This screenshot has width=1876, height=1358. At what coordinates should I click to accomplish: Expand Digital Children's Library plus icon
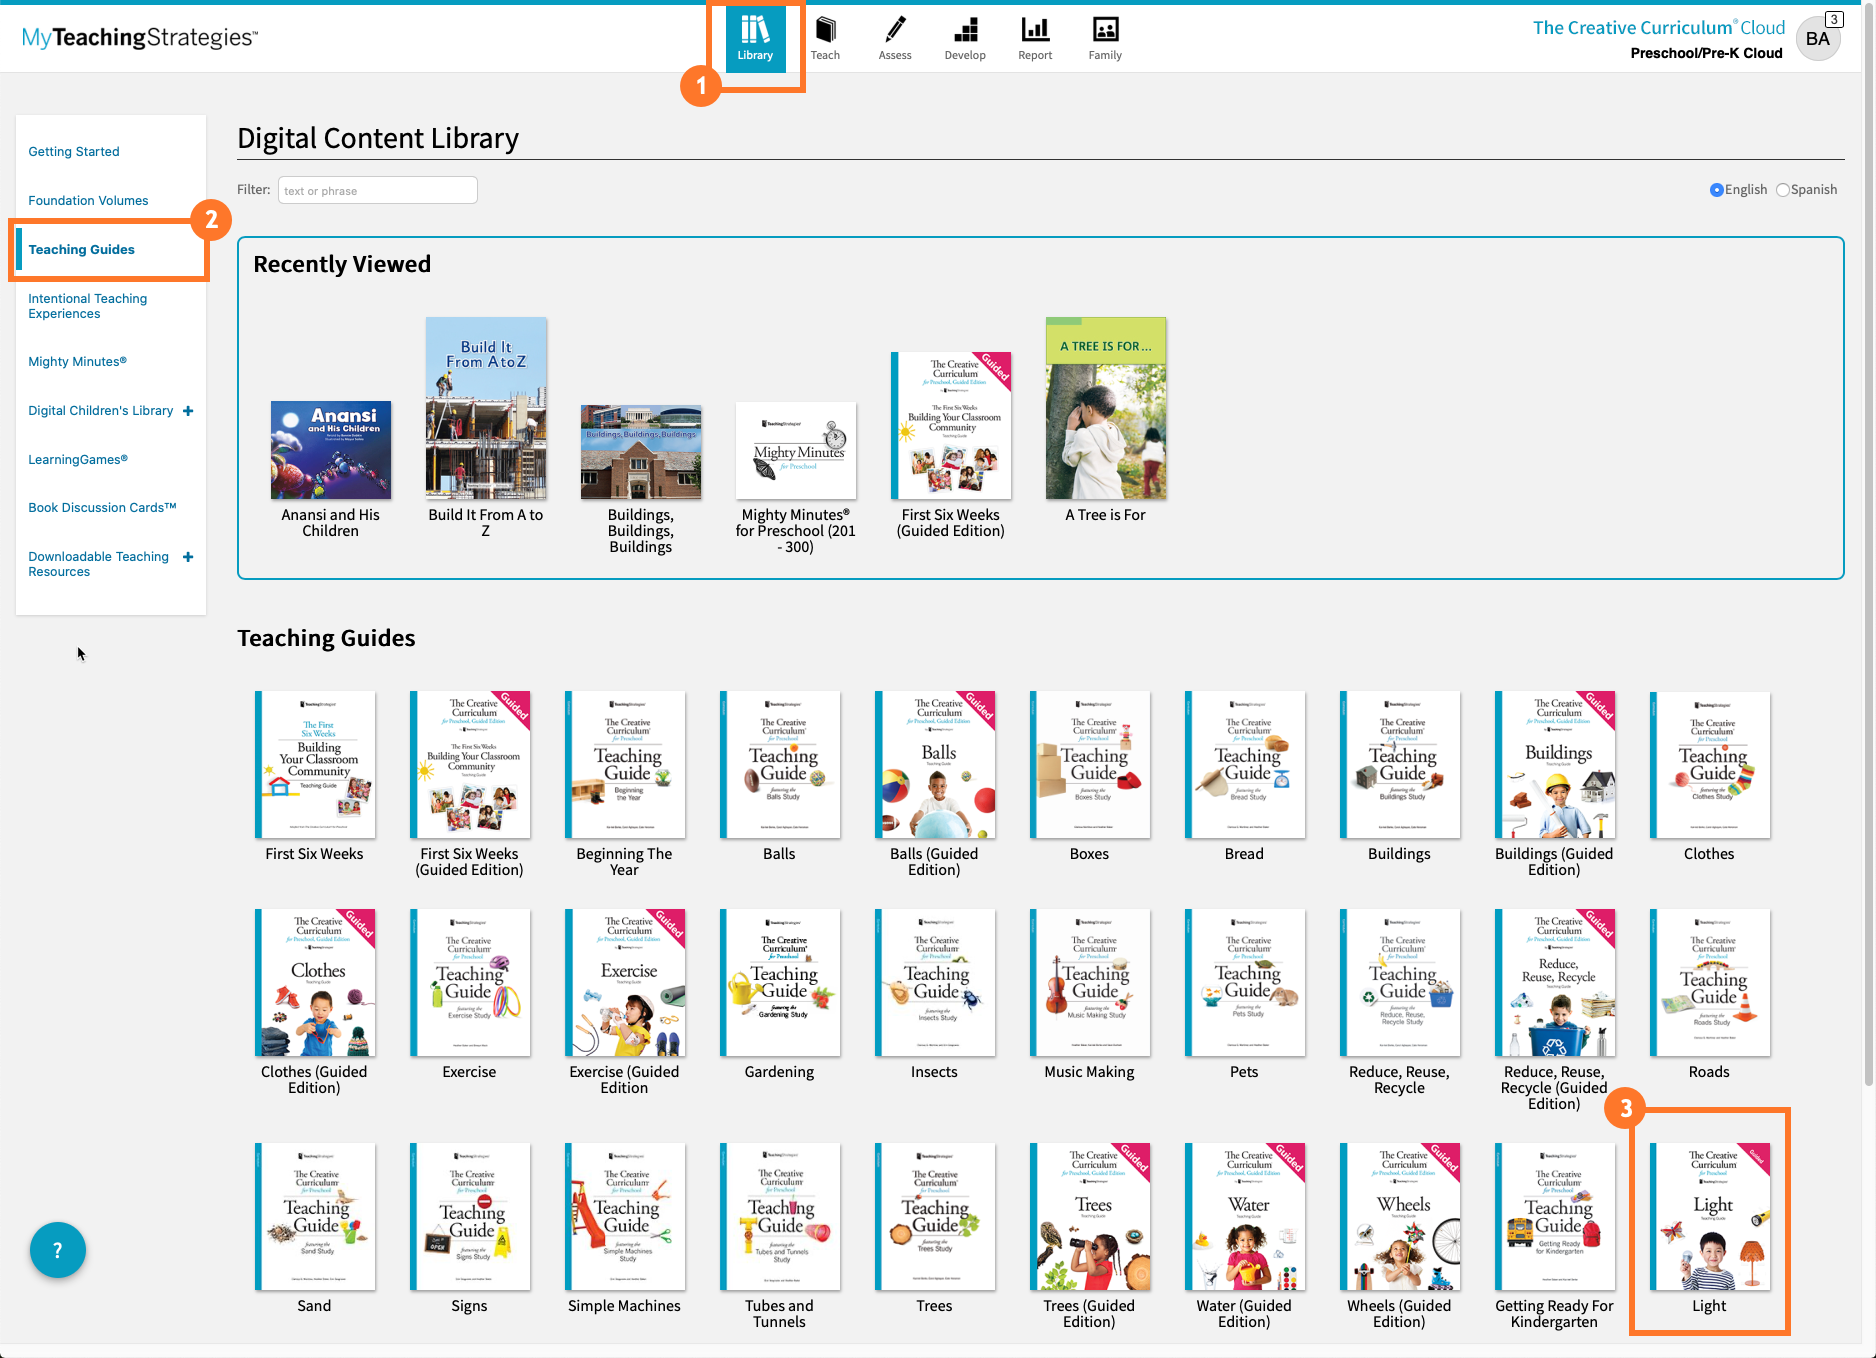click(x=188, y=411)
